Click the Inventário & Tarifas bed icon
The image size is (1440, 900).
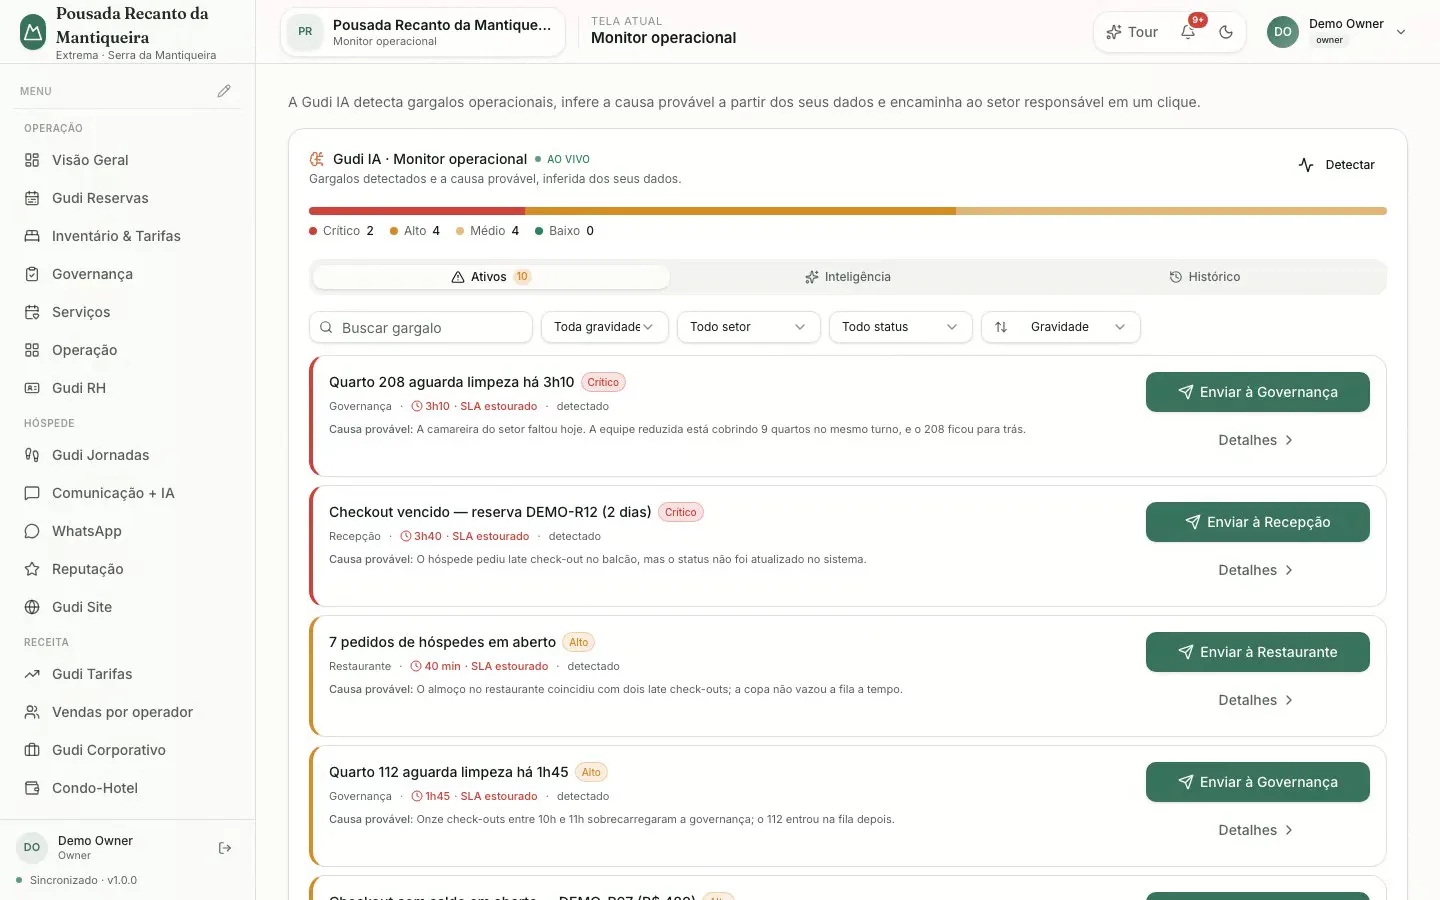pyautogui.click(x=32, y=236)
